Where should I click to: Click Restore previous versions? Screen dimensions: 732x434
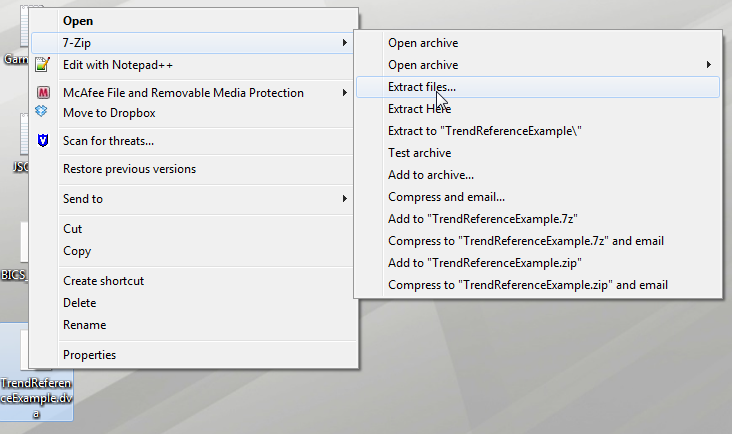click(129, 169)
